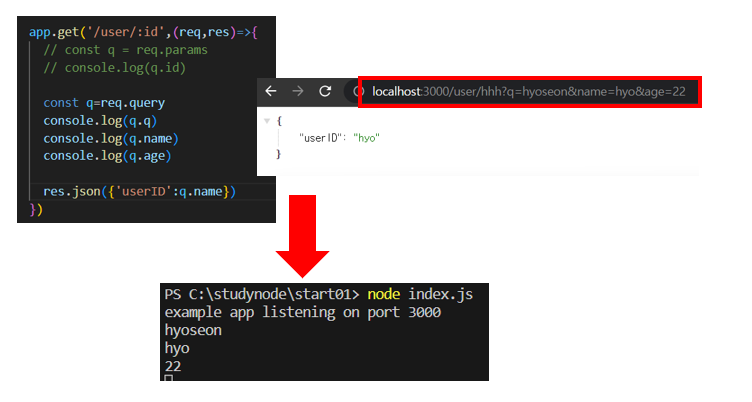Click the "hyo" value in JSON output
The height and width of the screenshot is (402, 752).
click(x=366, y=138)
